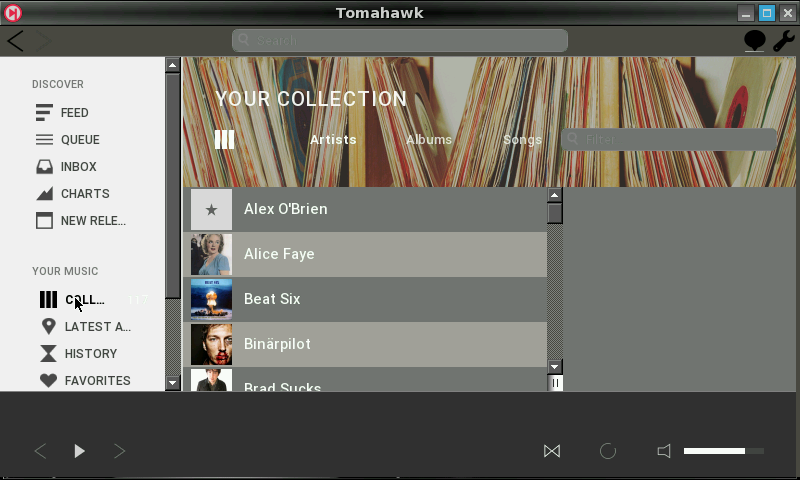Switch to the Artists tab
The image size is (800, 480).
tap(333, 140)
